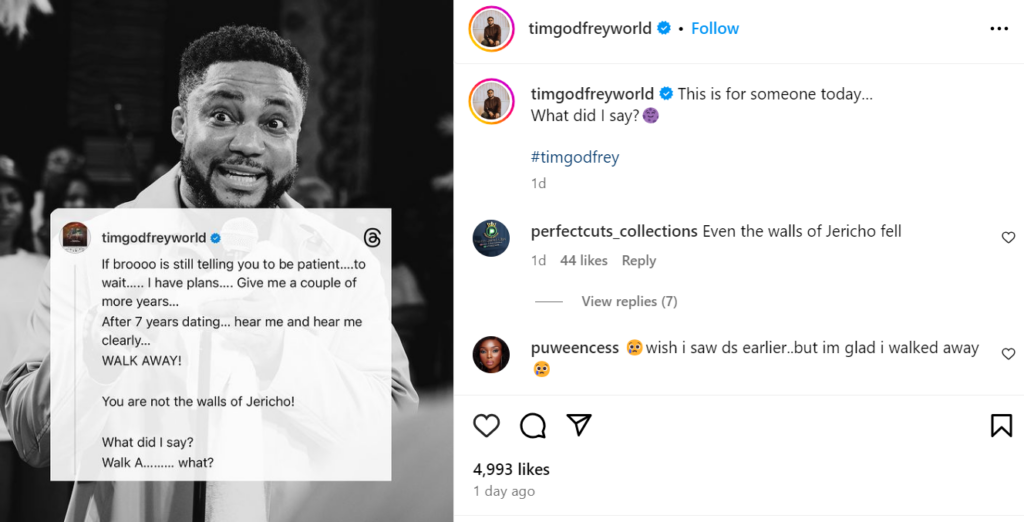Click timgodfreyworld avatar beside caption
This screenshot has width=1024, height=522.
(491, 101)
